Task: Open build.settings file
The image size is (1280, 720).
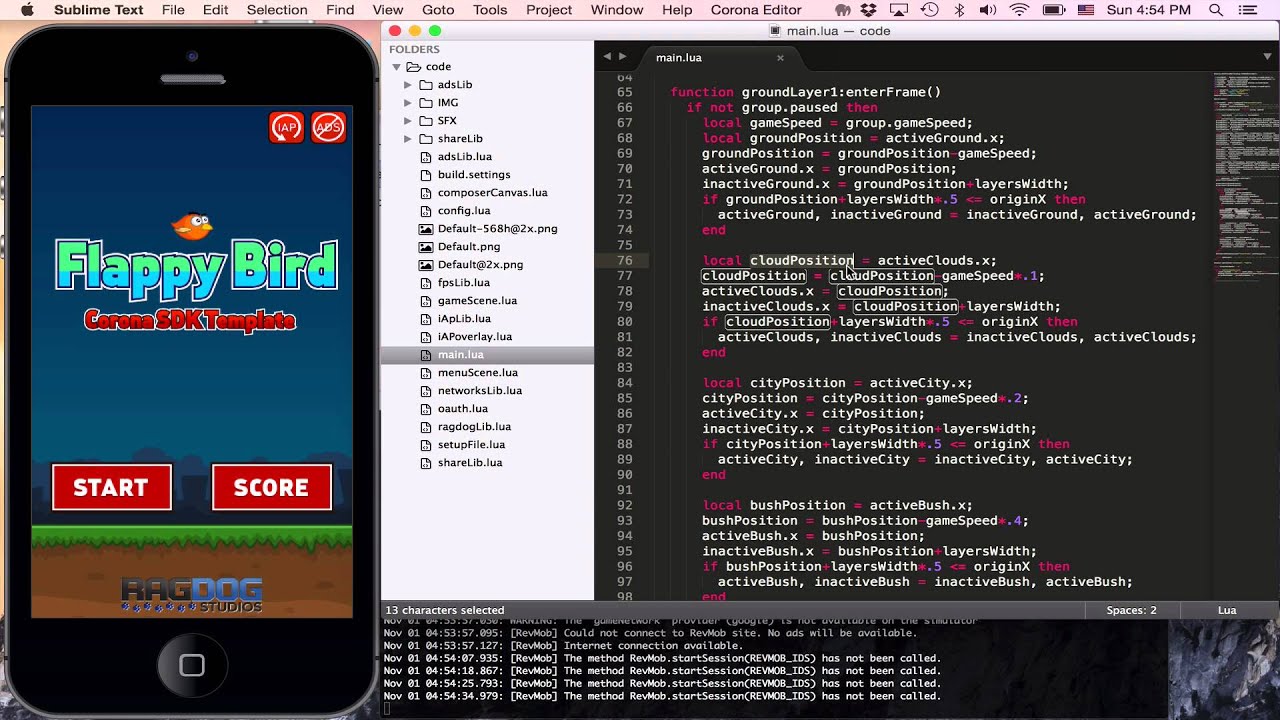Action: (474, 174)
